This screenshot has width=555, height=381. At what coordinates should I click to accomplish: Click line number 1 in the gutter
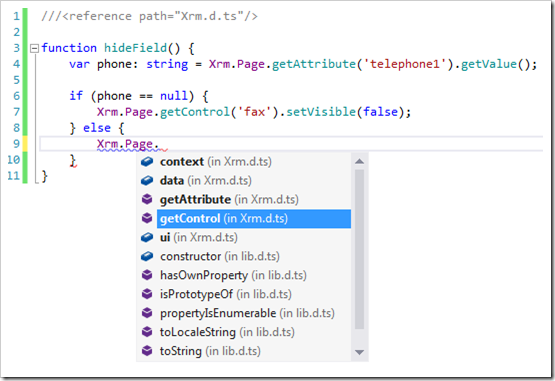[x=16, y=16]
